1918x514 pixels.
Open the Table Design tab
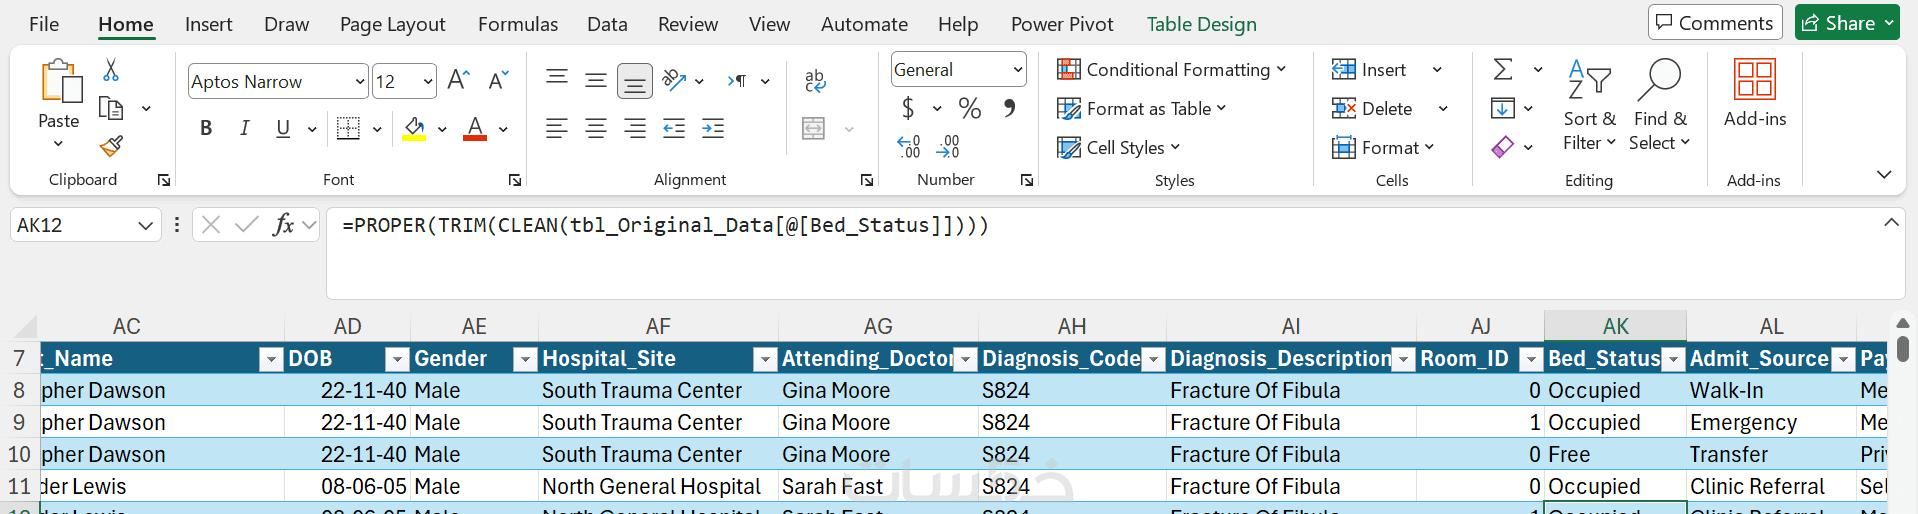tap(1201, 24)
